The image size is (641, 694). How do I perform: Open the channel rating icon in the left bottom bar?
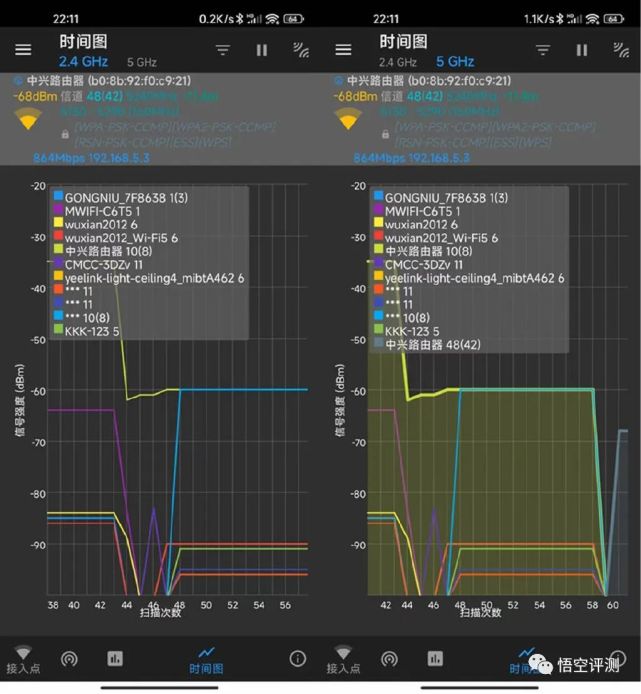(69, 659)
